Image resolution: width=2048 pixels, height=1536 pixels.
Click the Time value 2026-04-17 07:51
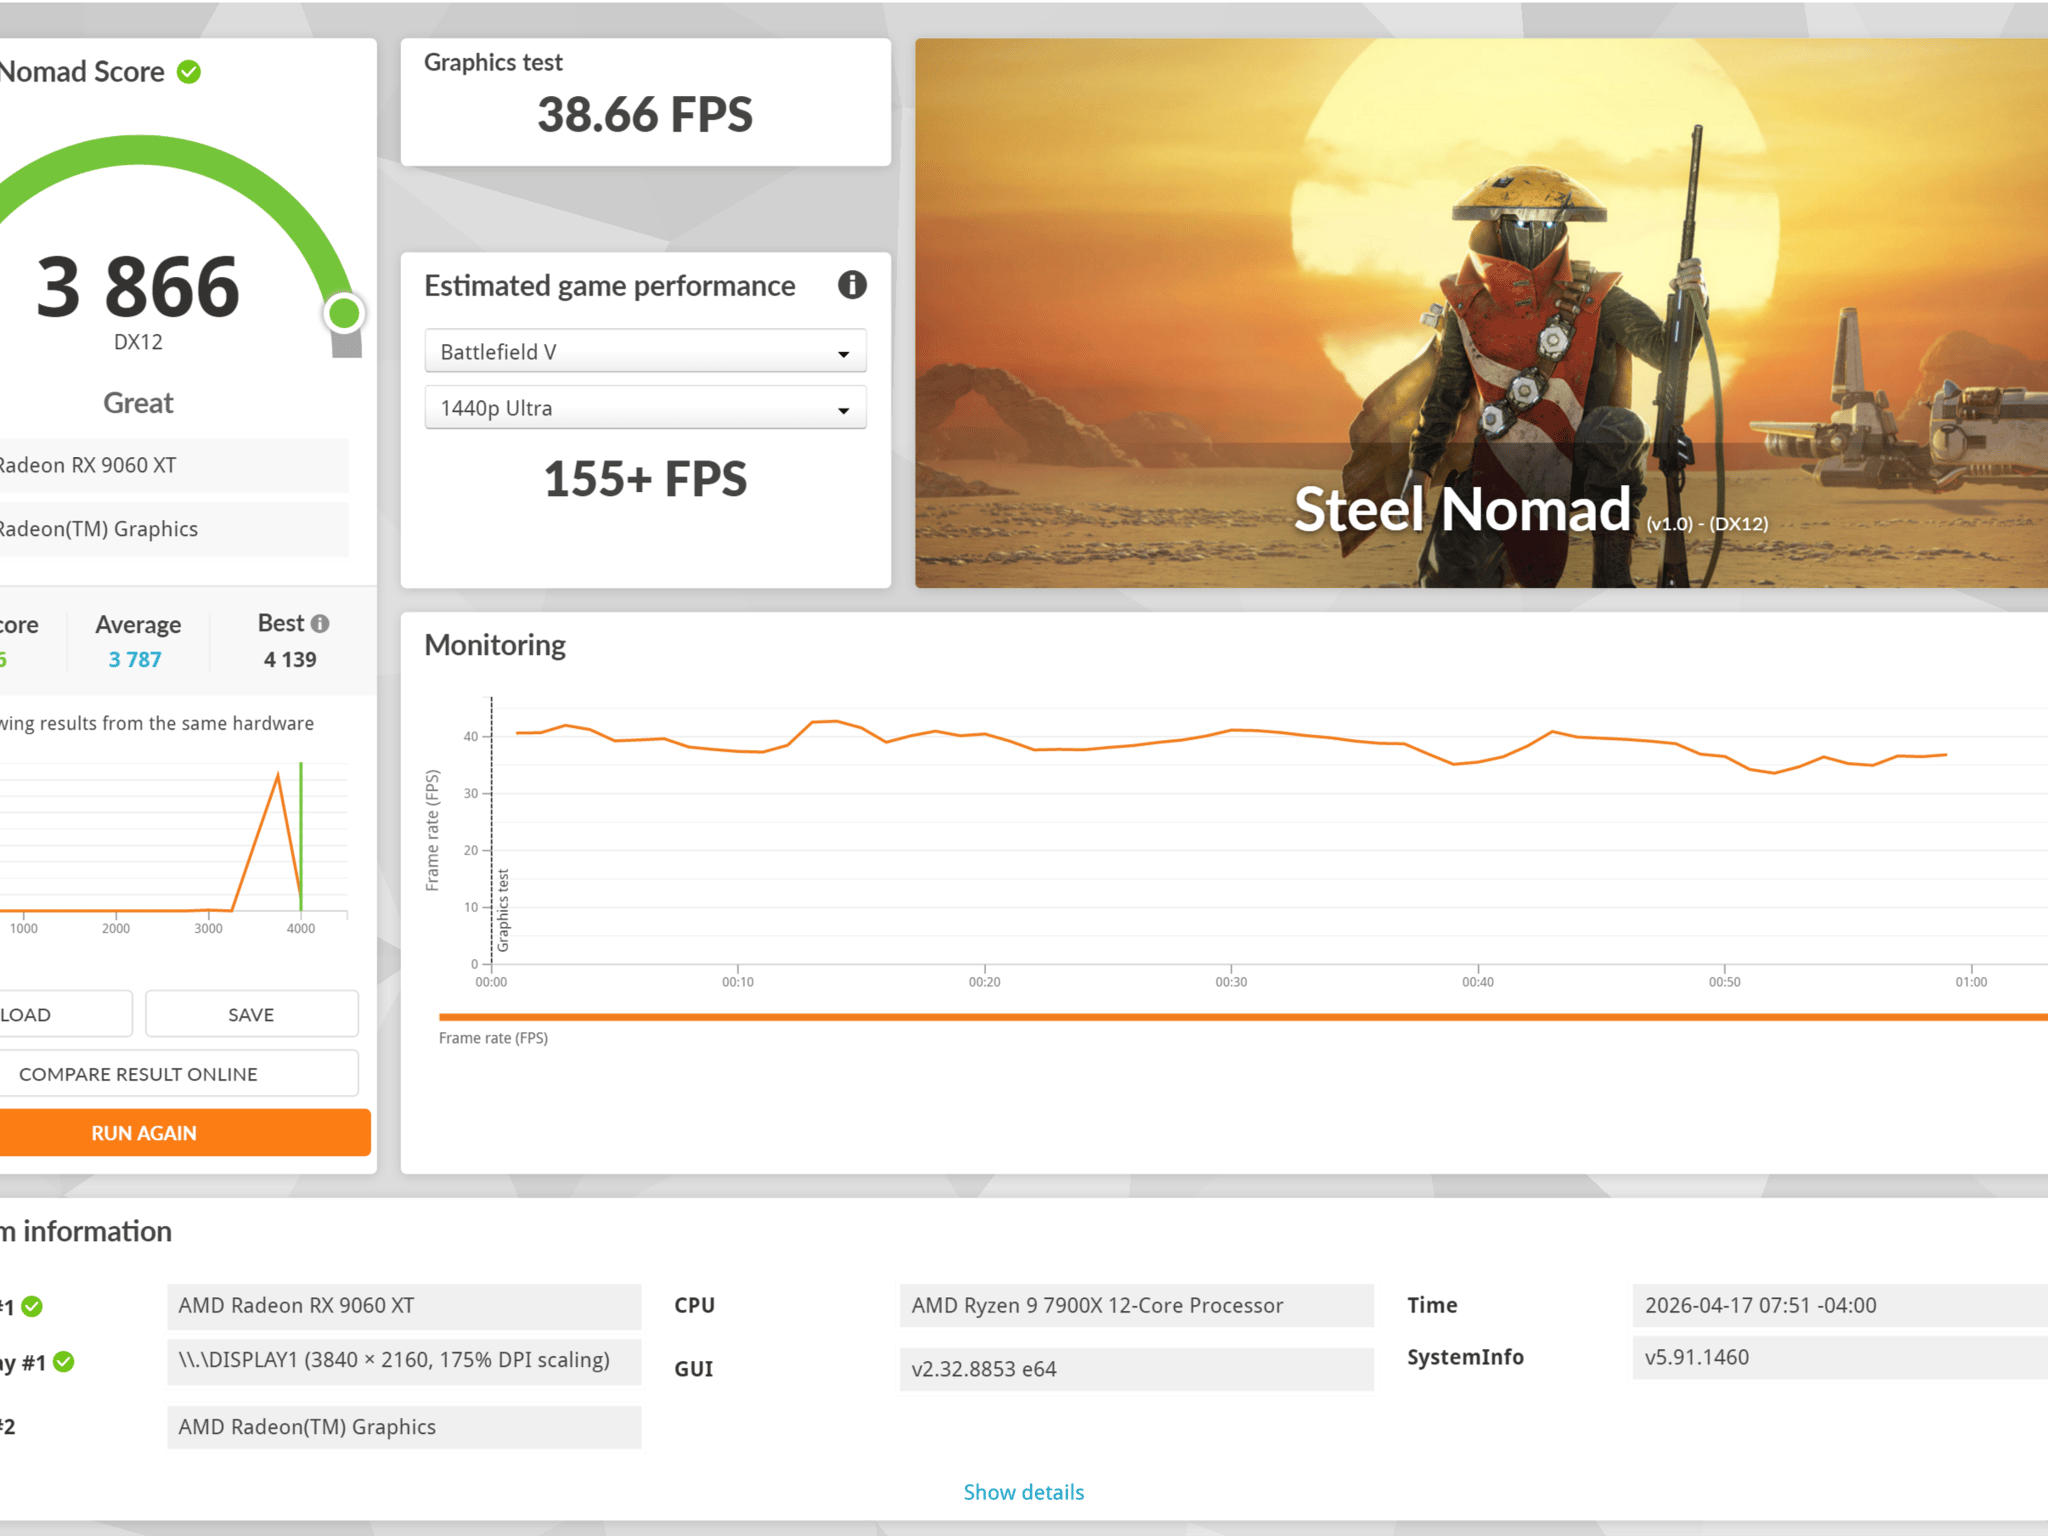tap(1840, 1306)
